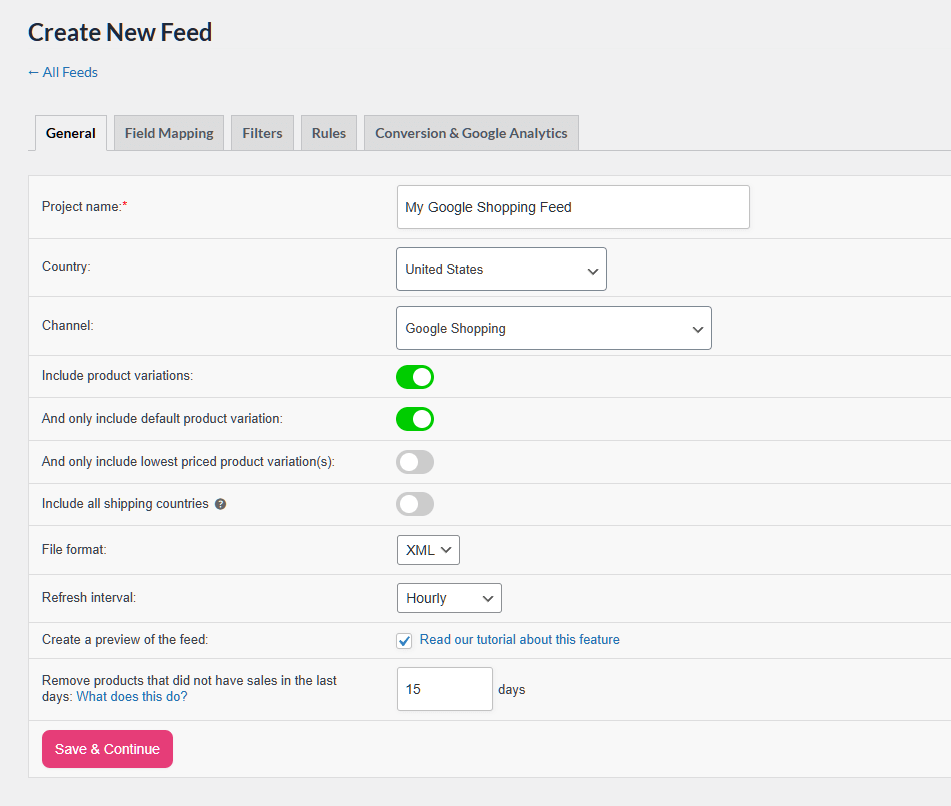Click the Save & Continue button
Screen dimensions: 951x806
(107, 749)
